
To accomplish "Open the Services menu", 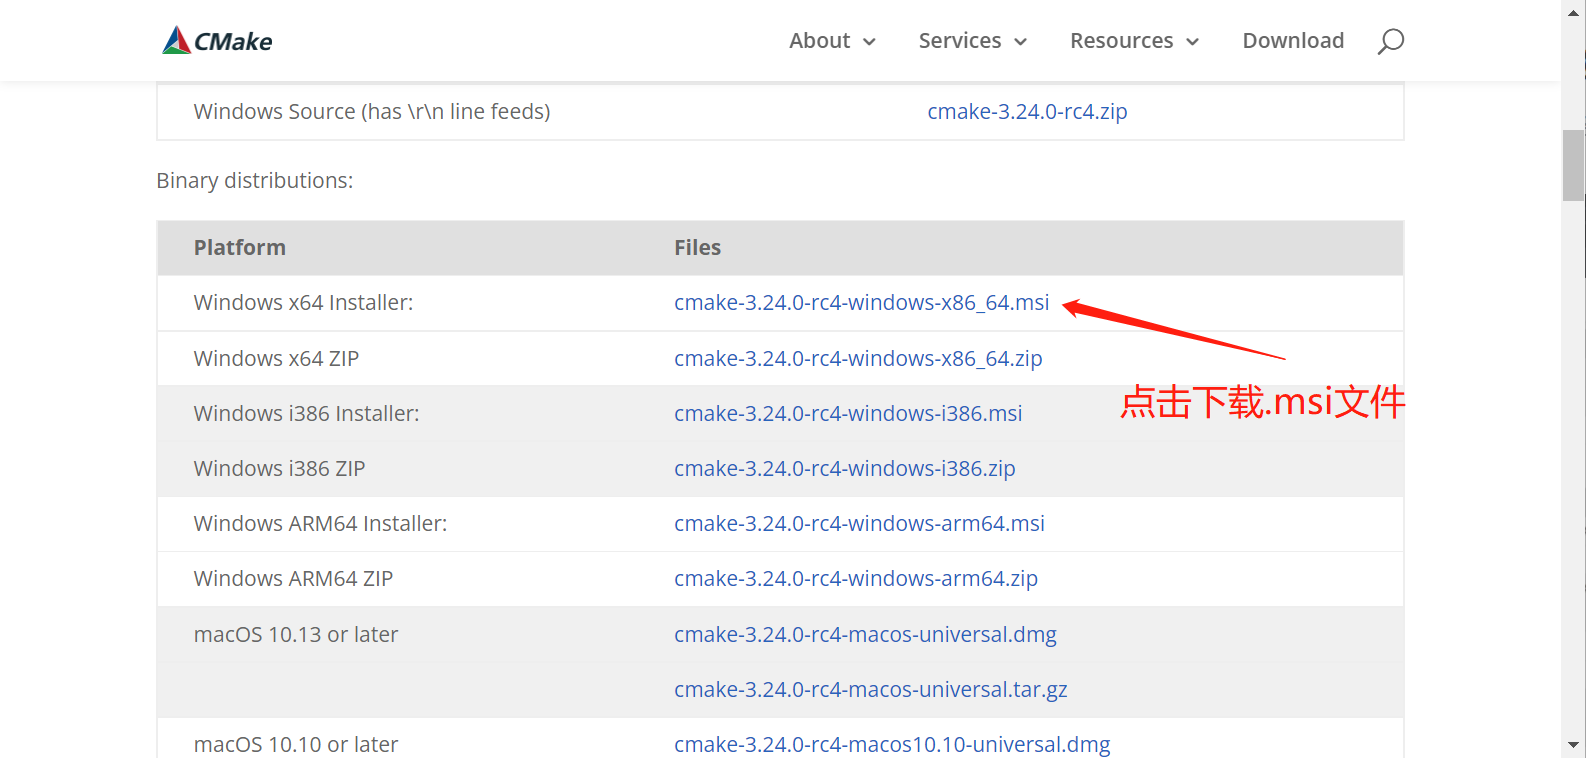I will point(960,41).
